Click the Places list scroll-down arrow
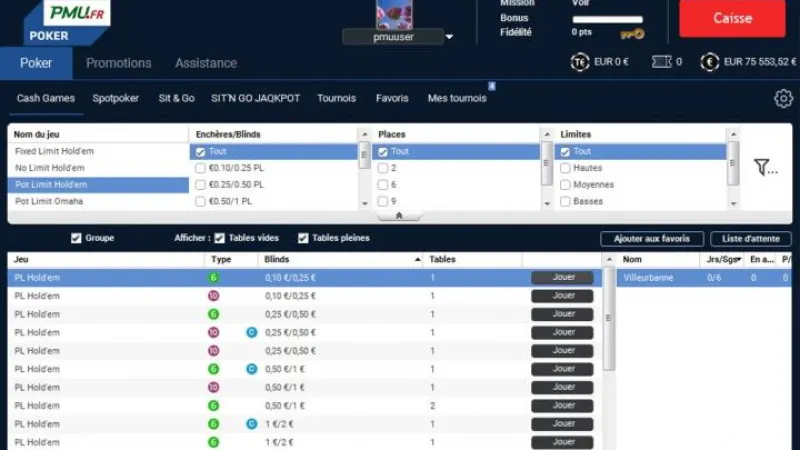The width and height of the screenshot is (800, 450). point(547,204)
